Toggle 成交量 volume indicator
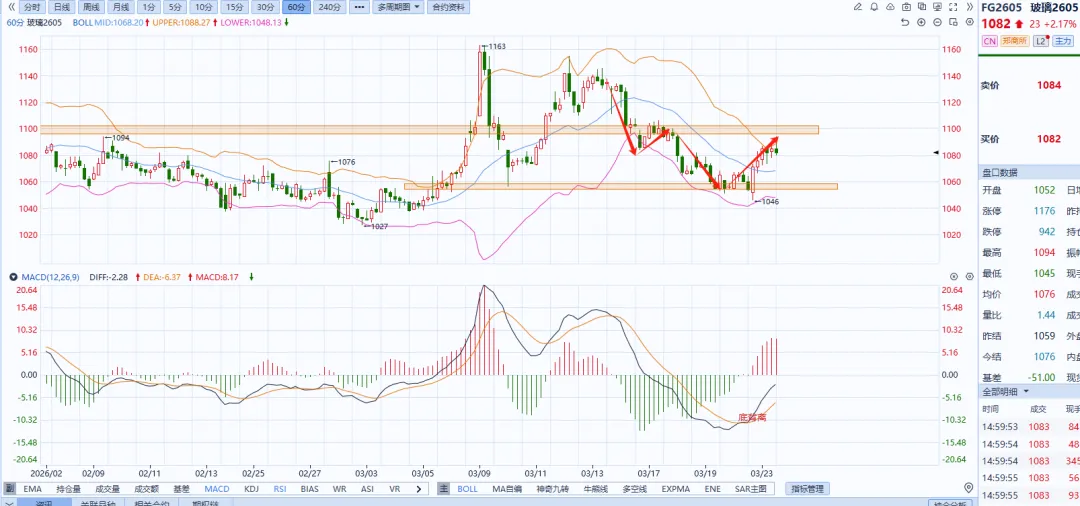 point(107,489)
